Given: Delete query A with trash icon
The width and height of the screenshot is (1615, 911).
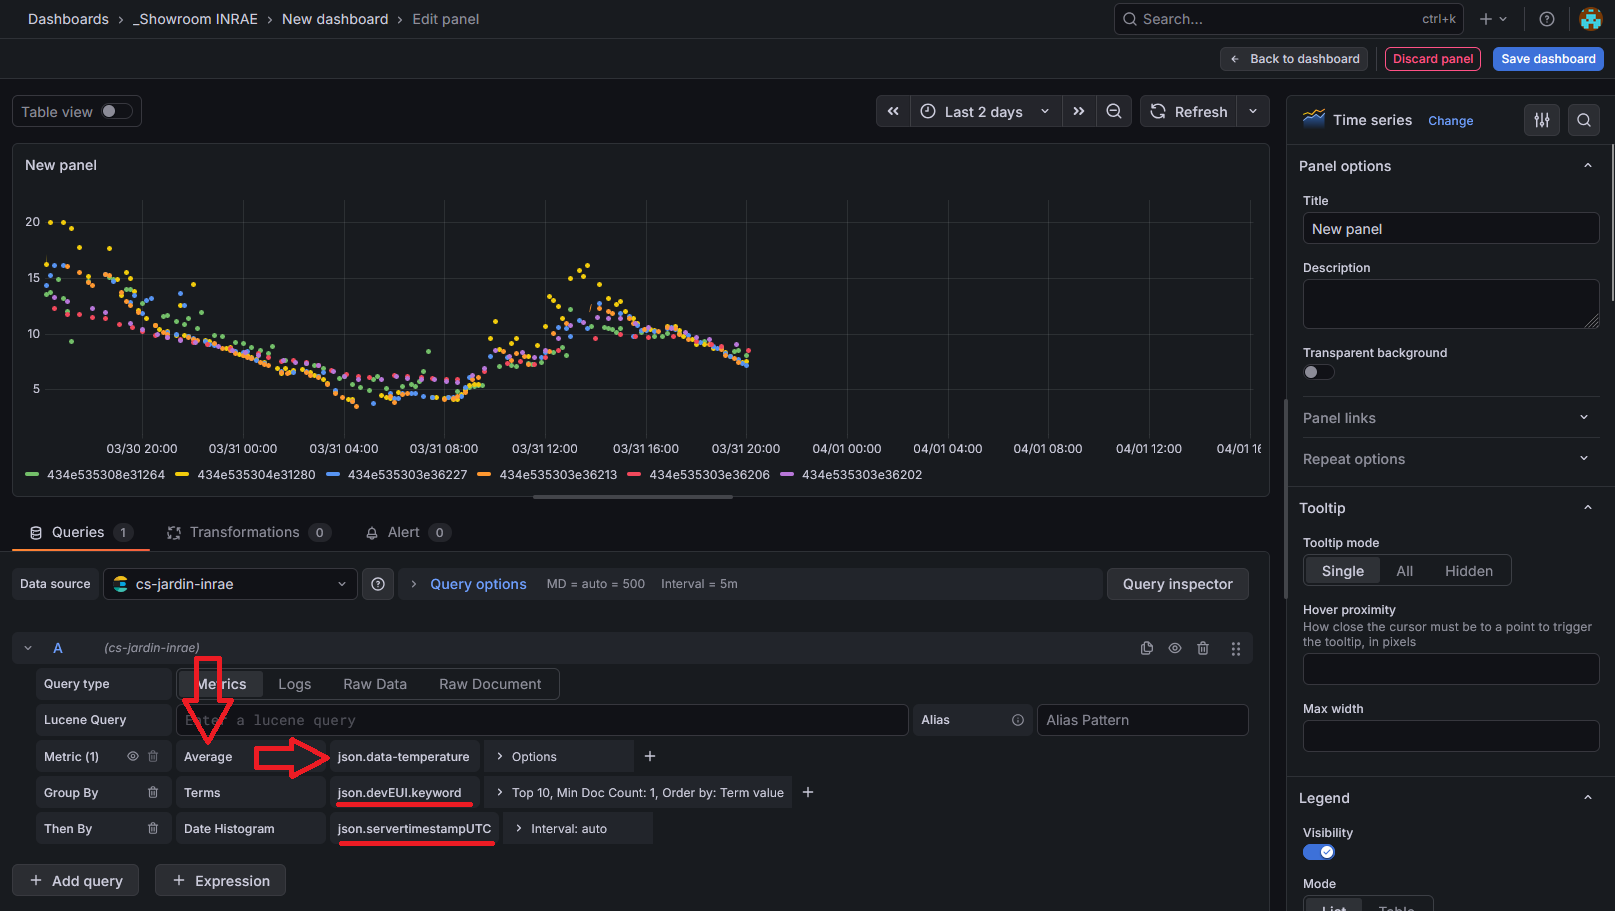Looking at the screenshot, I should 1203,648.
